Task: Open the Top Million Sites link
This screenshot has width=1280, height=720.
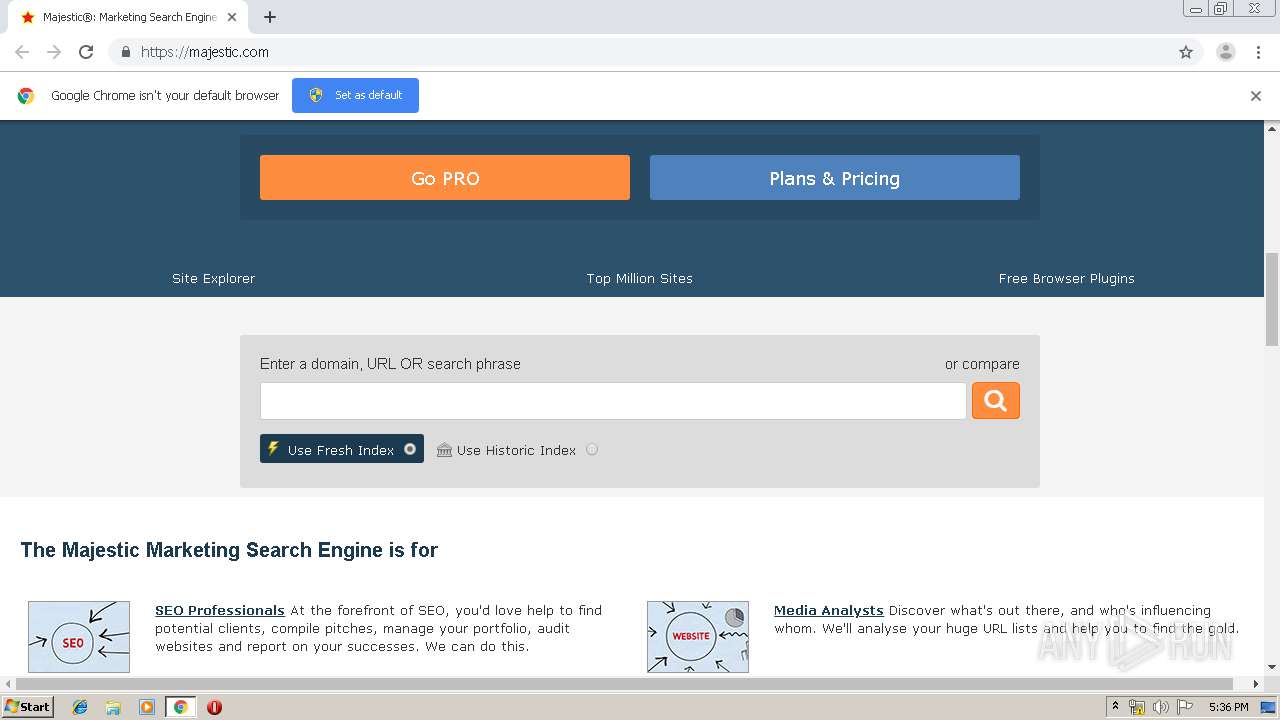Action: tap(640, 278)
